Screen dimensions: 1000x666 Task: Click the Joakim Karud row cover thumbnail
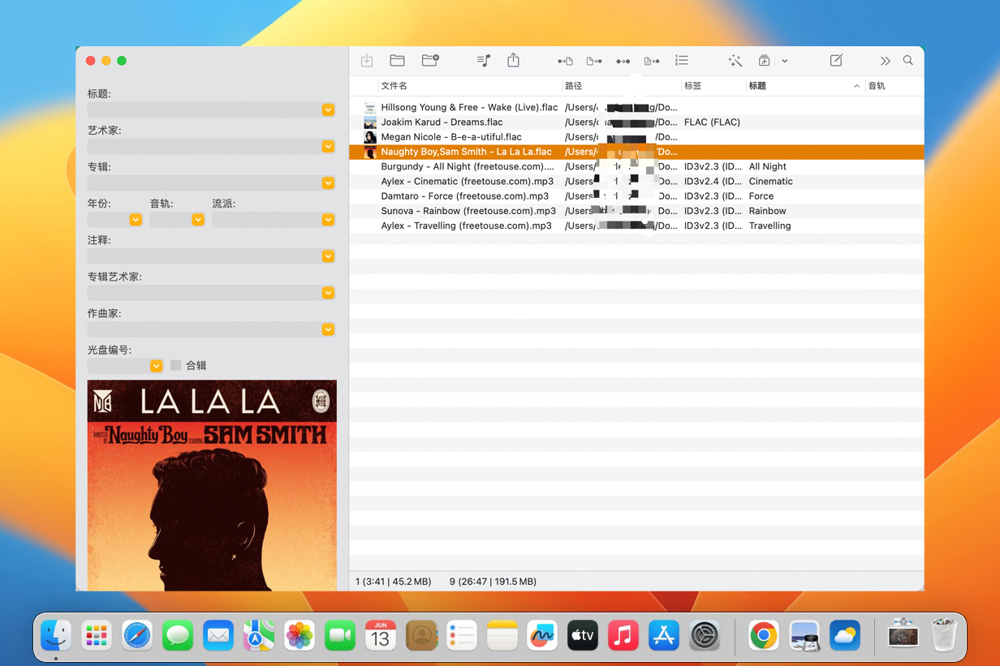pyautogui.click(x=370, y=122)
